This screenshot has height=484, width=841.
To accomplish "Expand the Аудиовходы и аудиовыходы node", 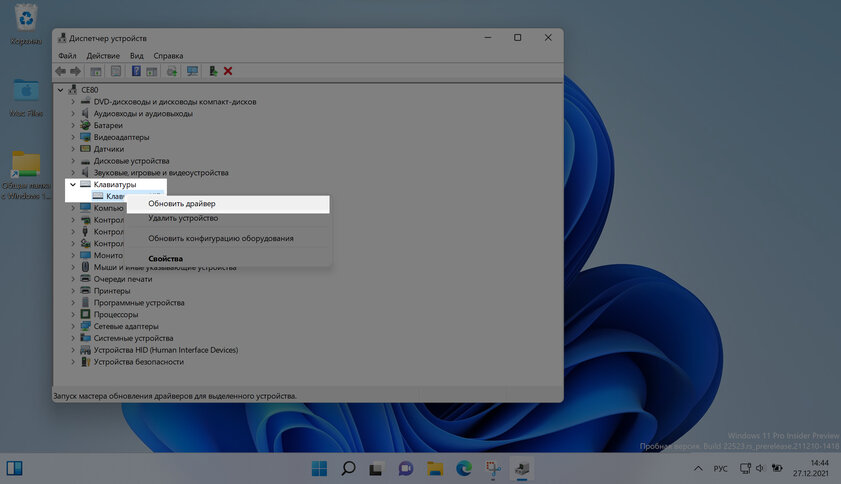I will (x=73, y=113).
